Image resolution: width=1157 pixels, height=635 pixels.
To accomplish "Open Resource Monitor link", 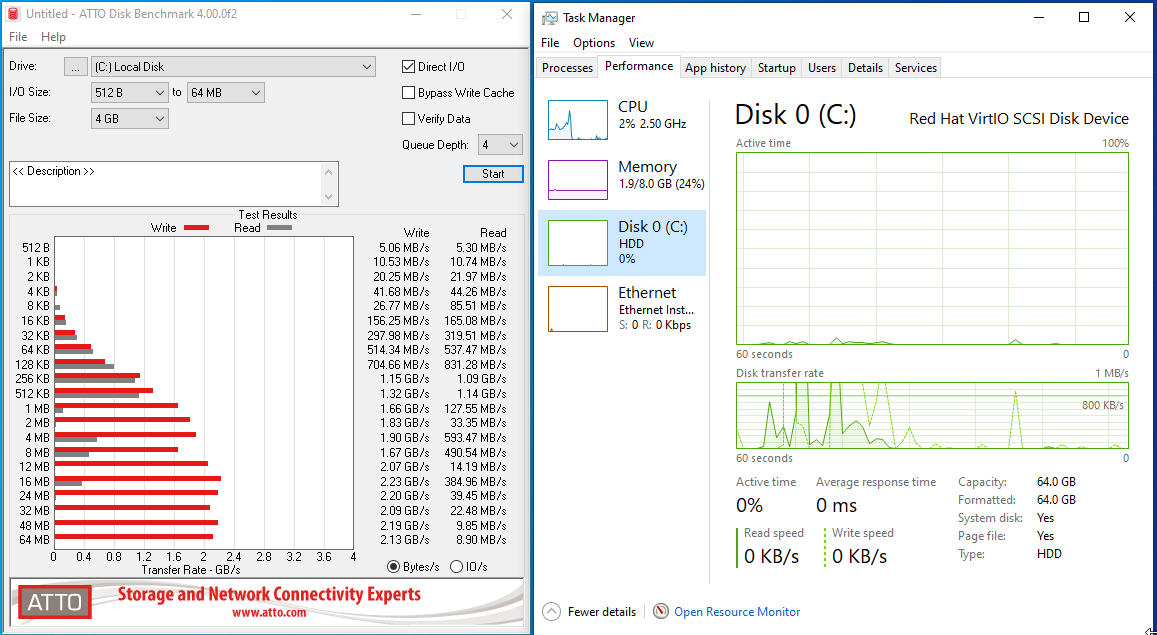I will 736,611.
